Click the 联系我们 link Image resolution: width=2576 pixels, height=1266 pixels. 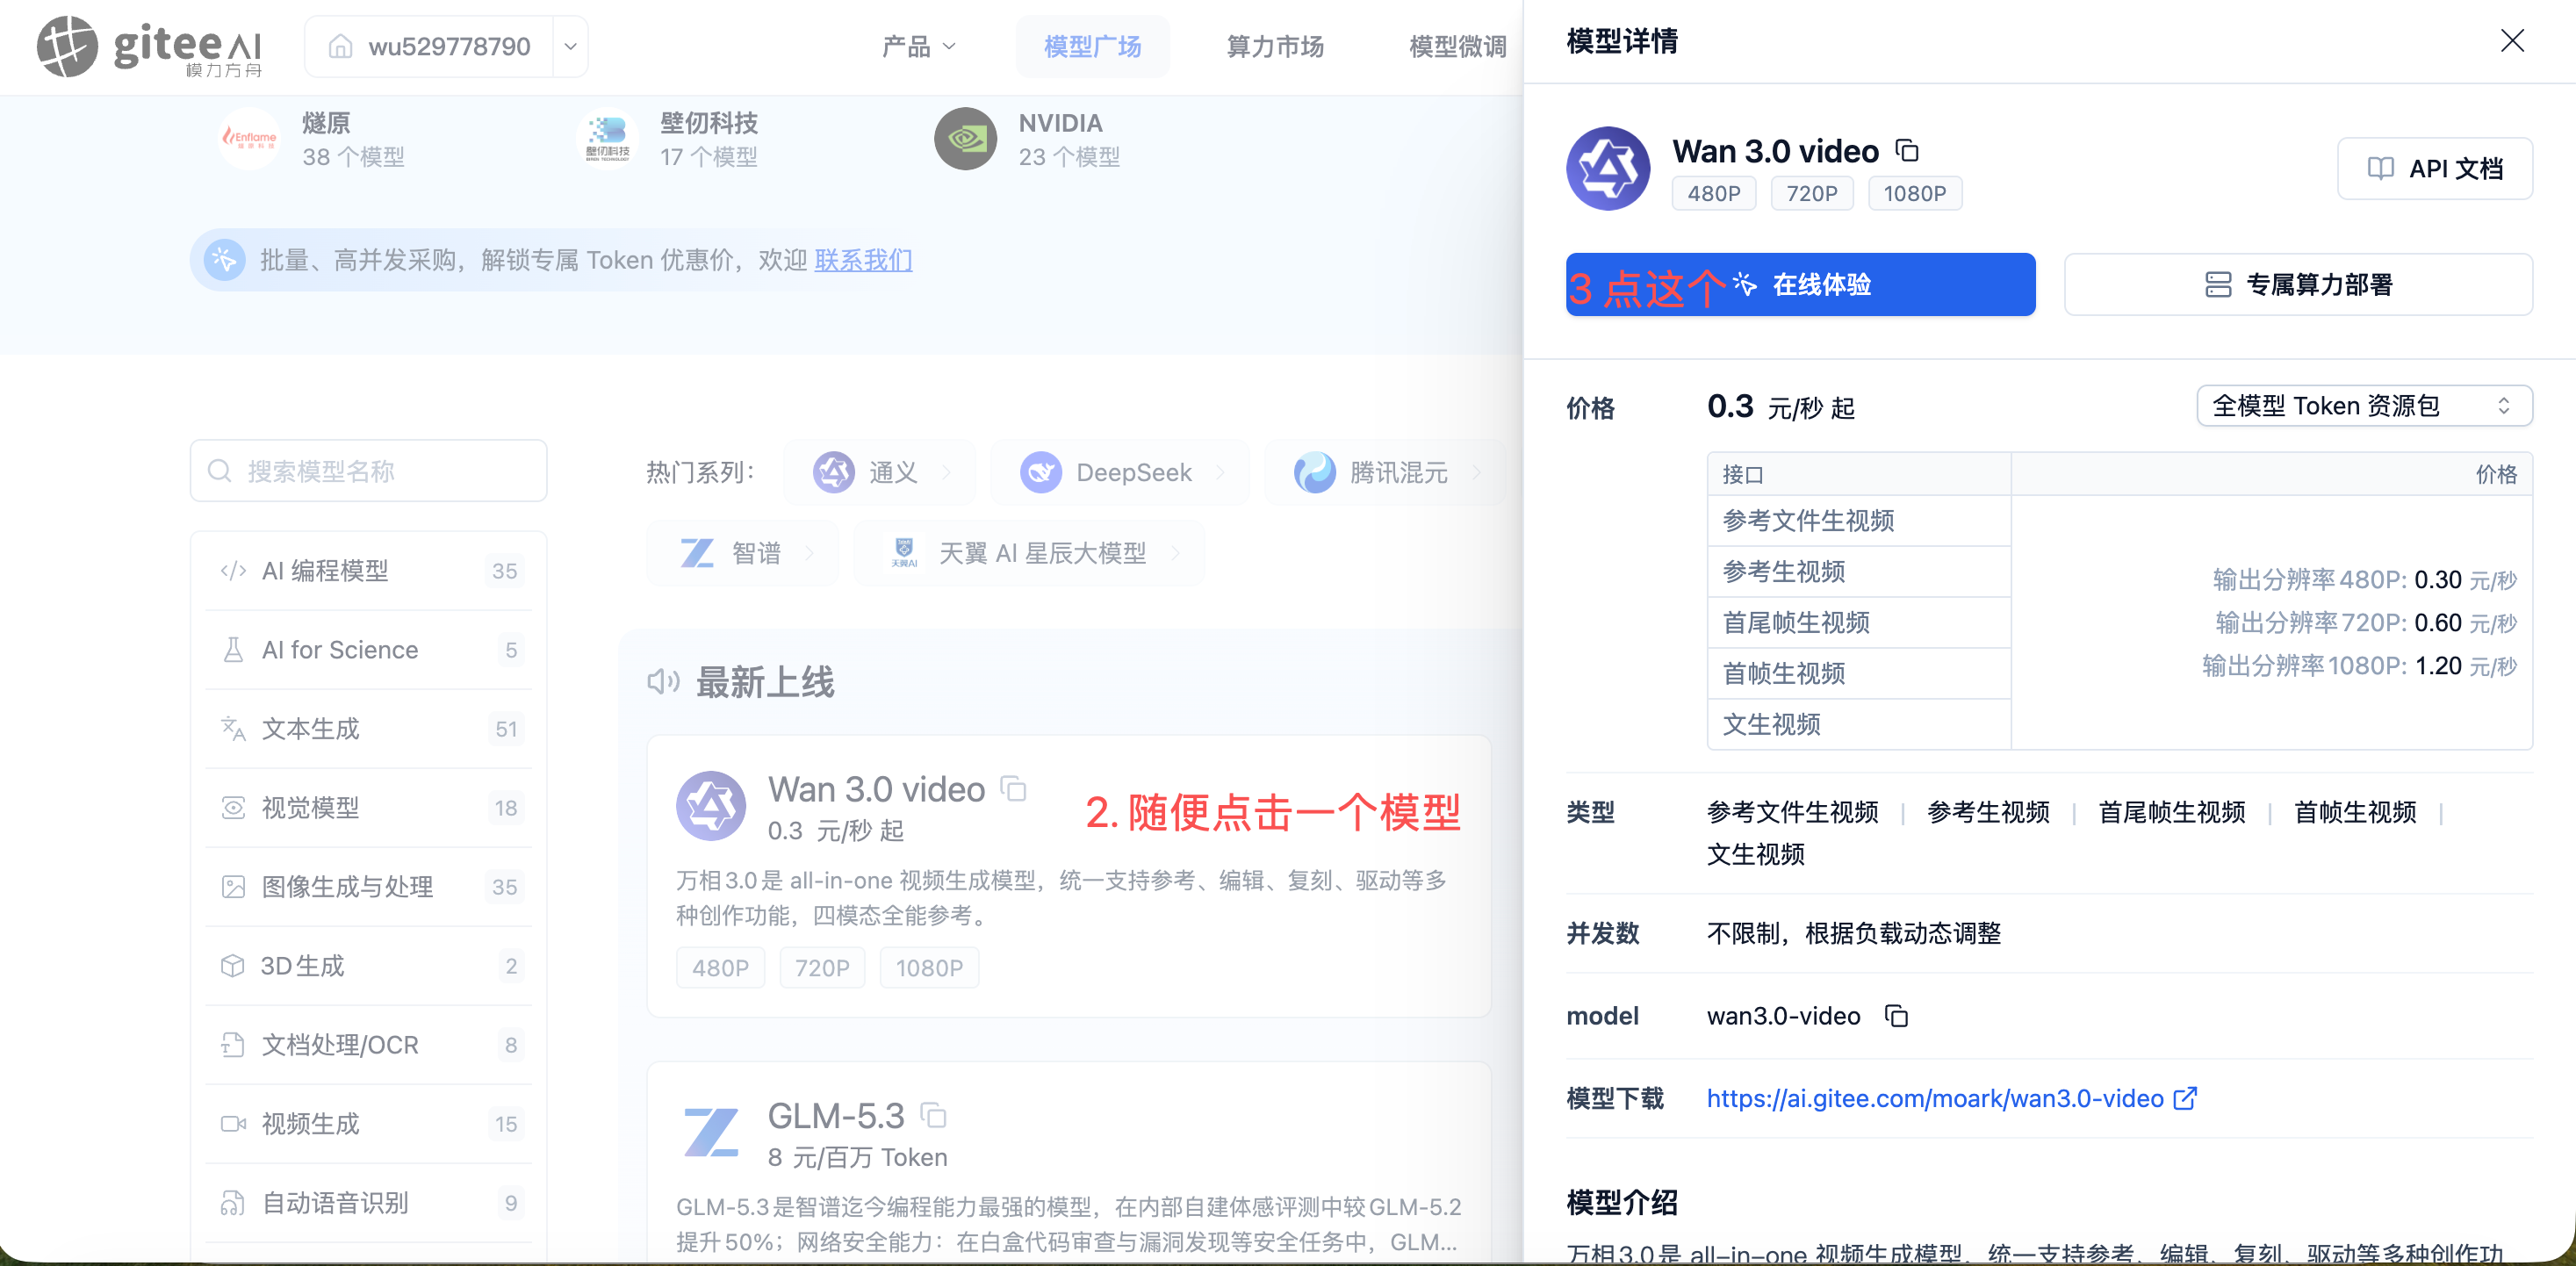tap(863, 260)
